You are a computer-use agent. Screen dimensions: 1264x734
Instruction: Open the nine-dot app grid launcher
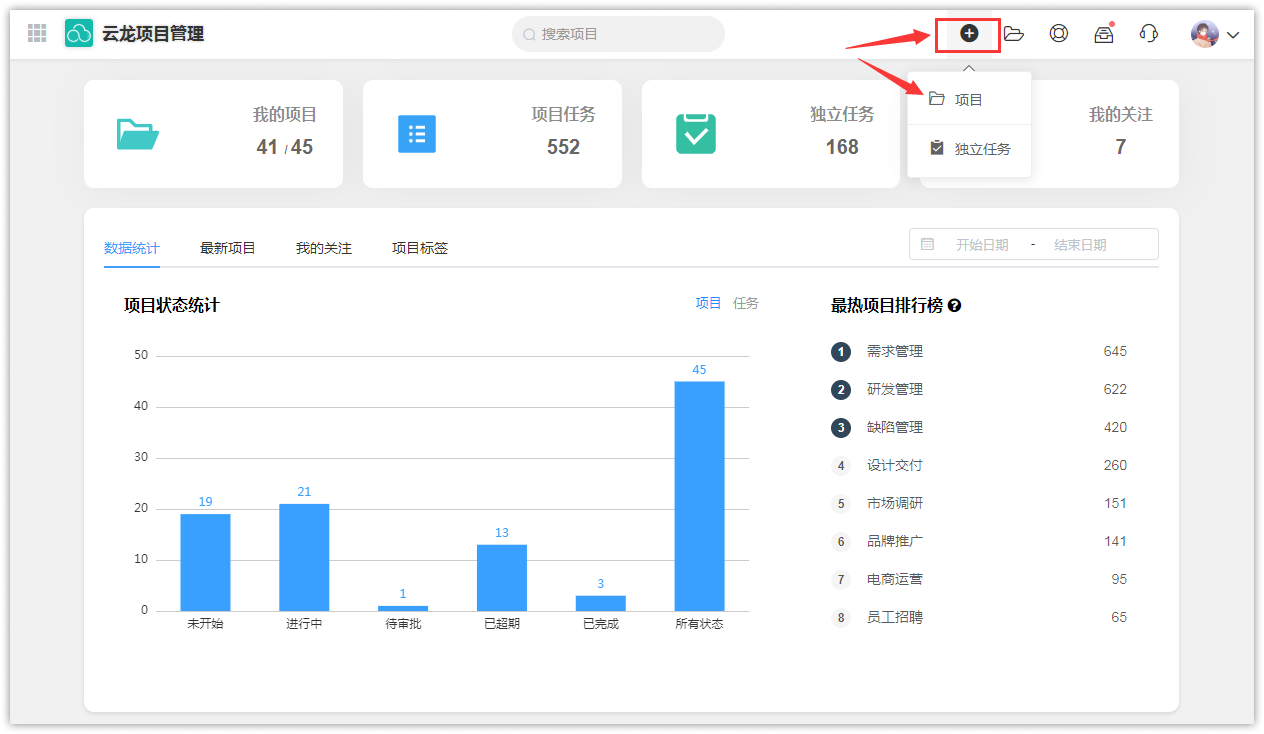(x=37, y=34)
